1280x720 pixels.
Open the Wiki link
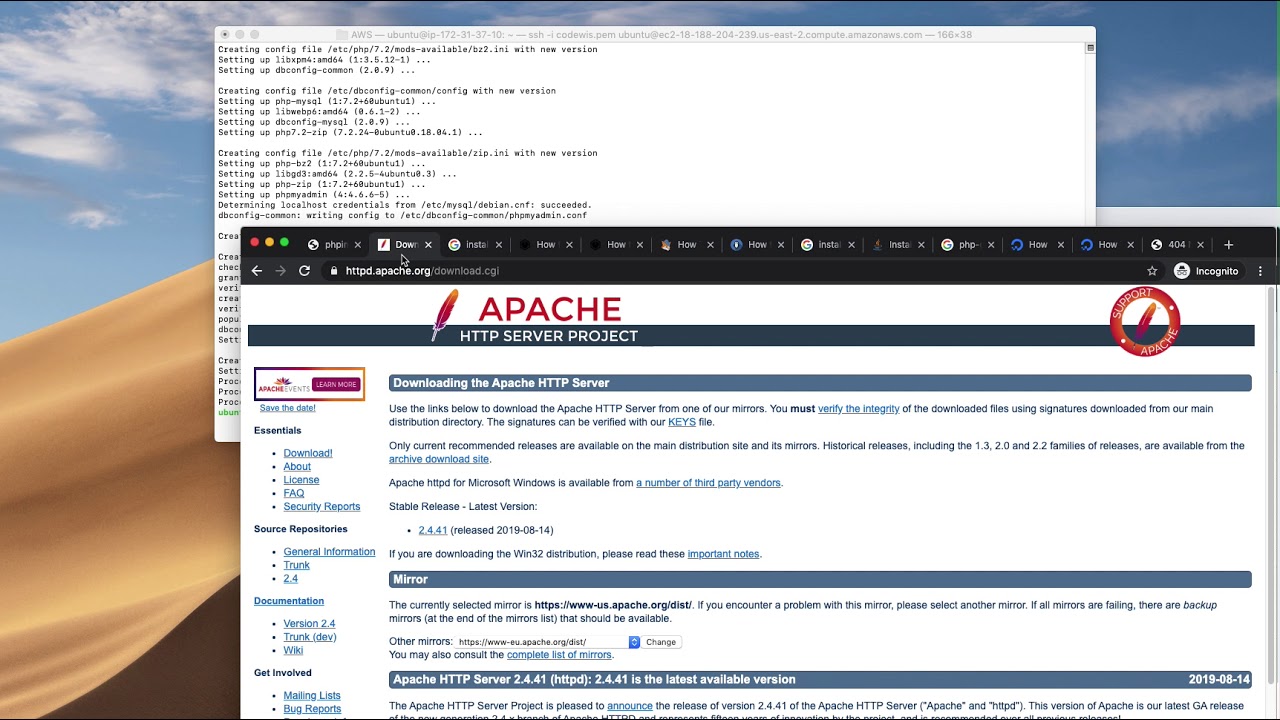[x=293, y=650]
